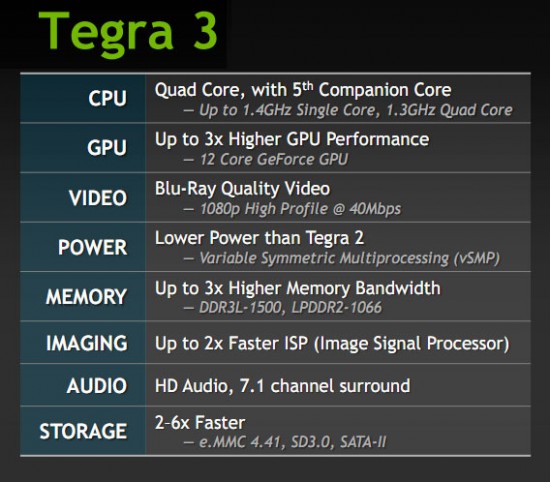Image resolution: width=550 pixels, height=482 pixels.
Task: Click 'HD Audio, 7.1 channel surround' text
Action: click(x=282, y=386)
